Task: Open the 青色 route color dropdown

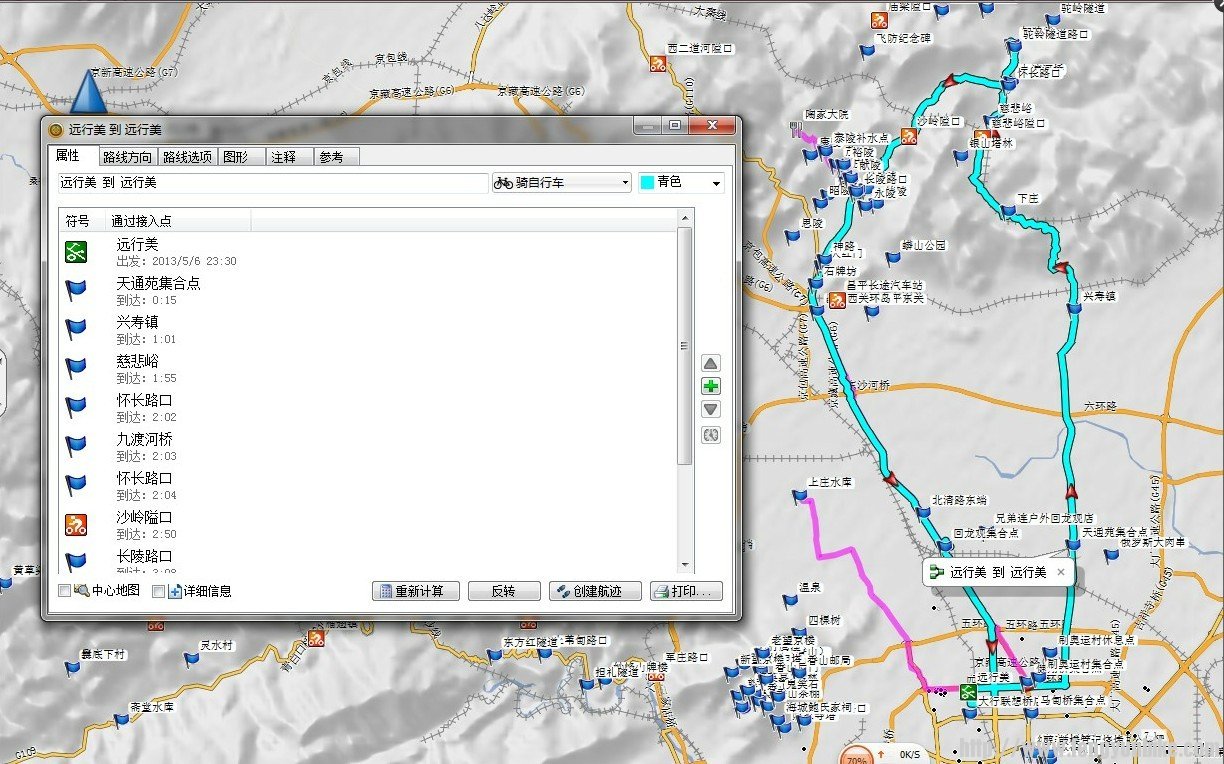Action: [x=715, y=182]
